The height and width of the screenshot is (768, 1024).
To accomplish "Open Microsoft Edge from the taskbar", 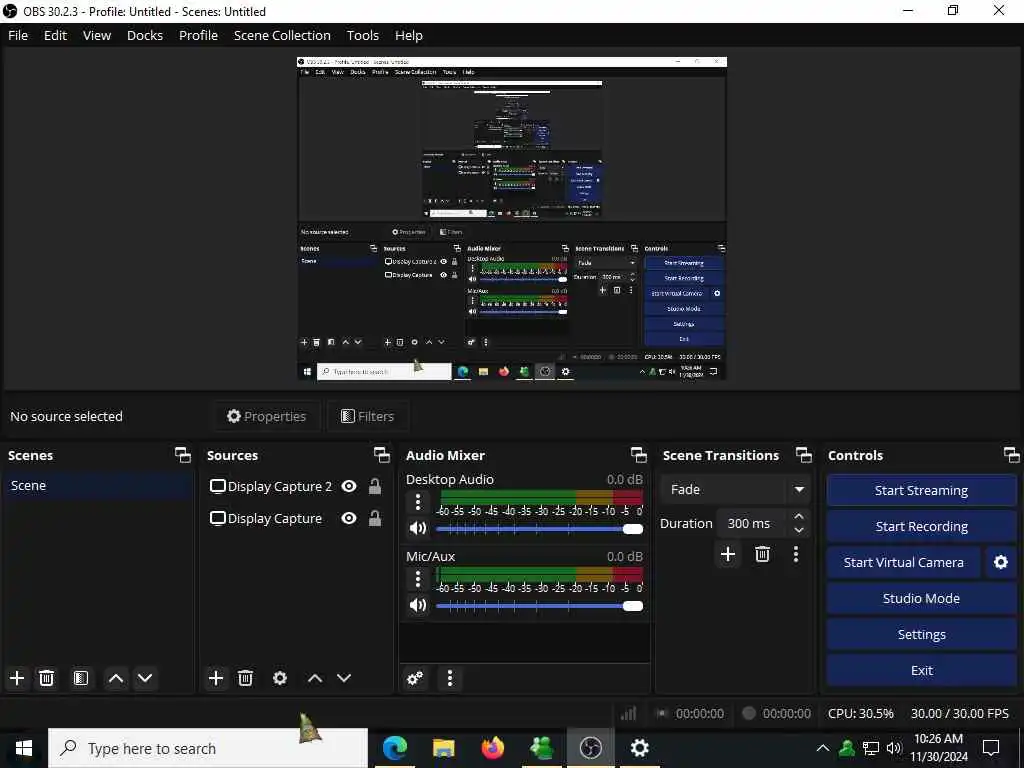I will pyautogui.click(x=395, y=748).
